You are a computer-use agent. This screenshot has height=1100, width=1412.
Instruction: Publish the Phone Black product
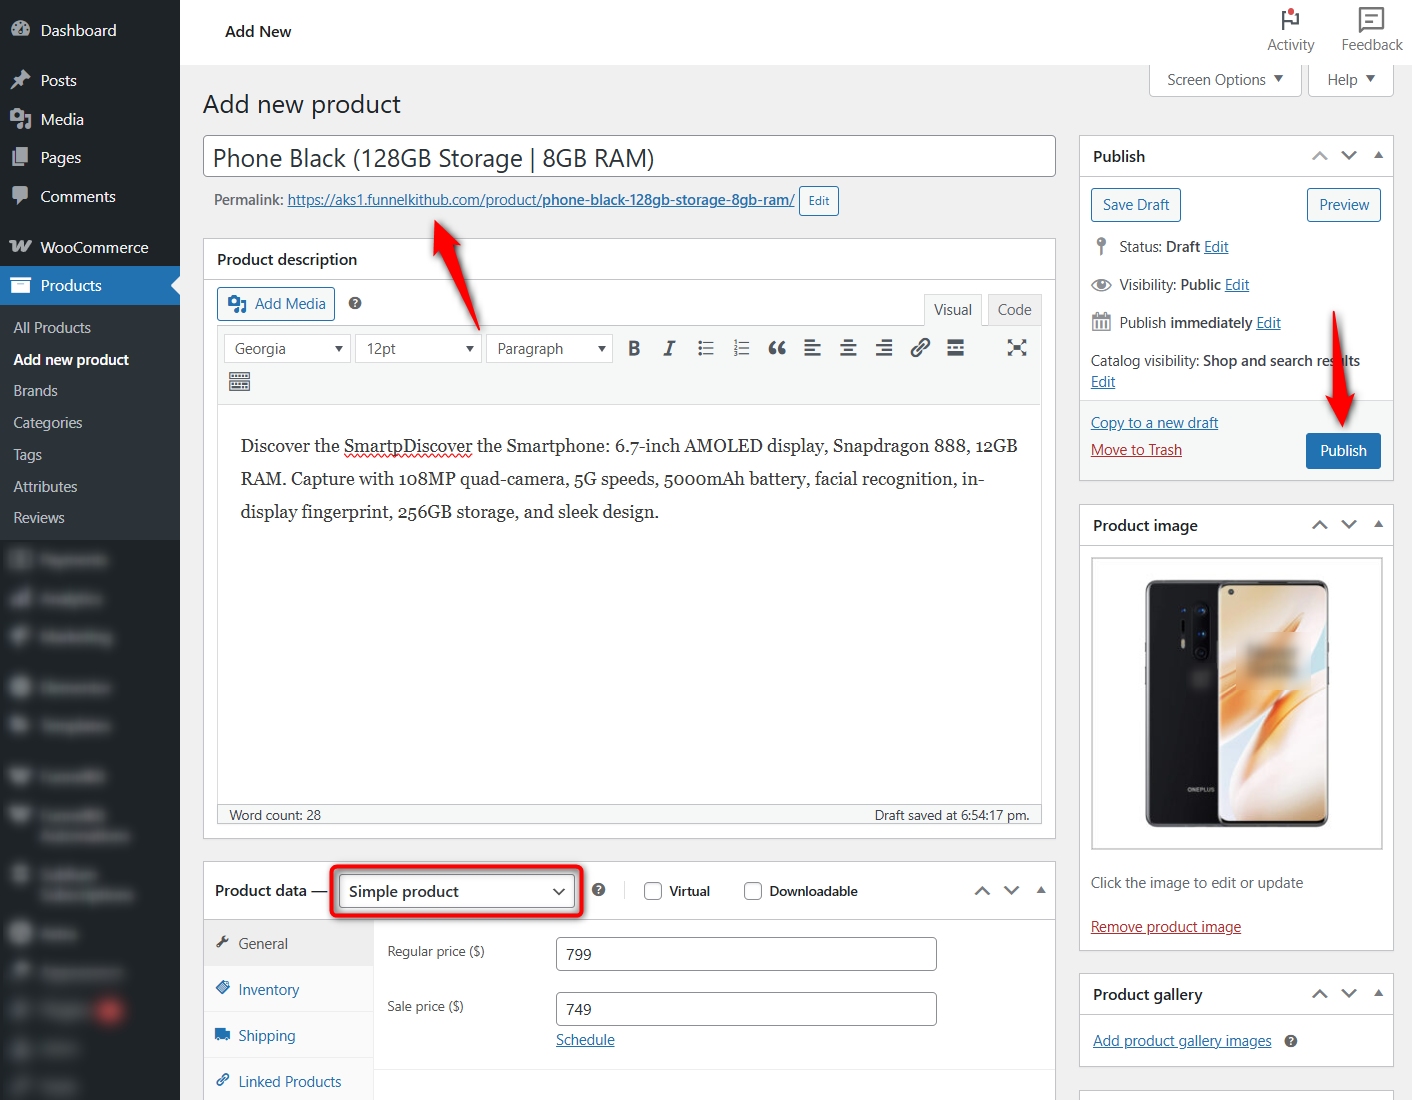click(1342, 450)
